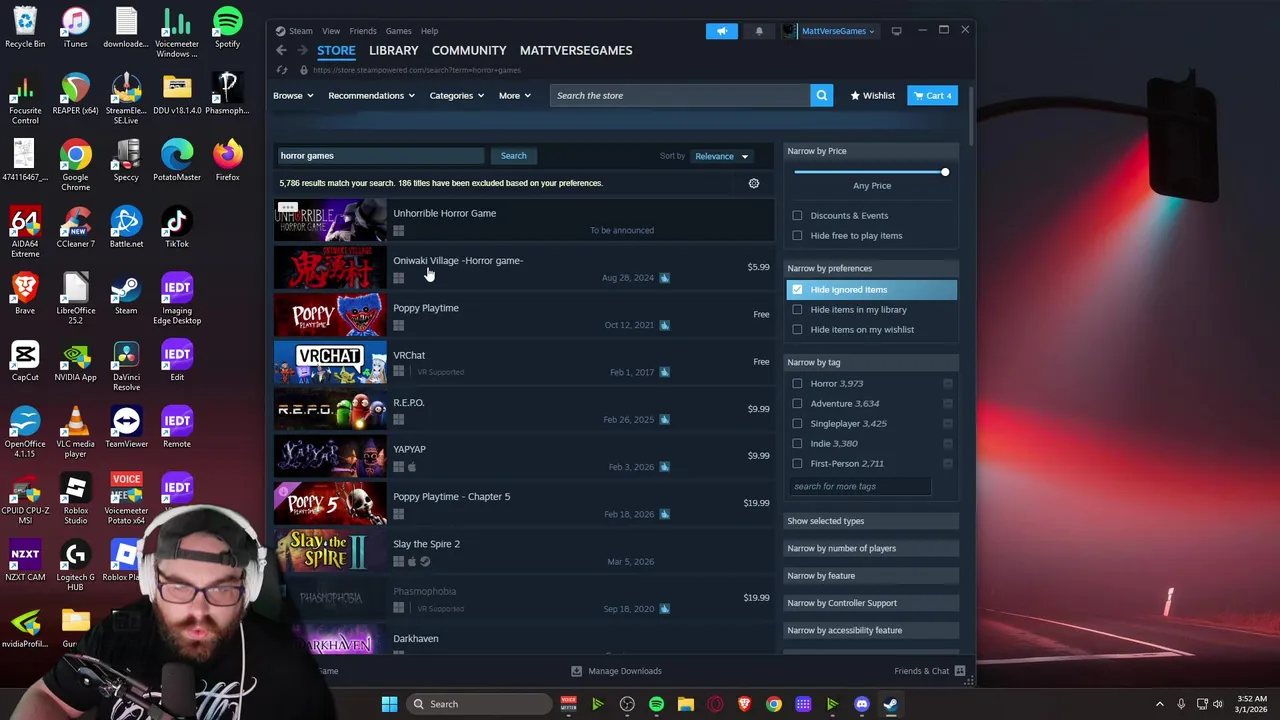1280x720 pixels.
Task: Uncheck Hide ignored items
Action: pos(797,289)
